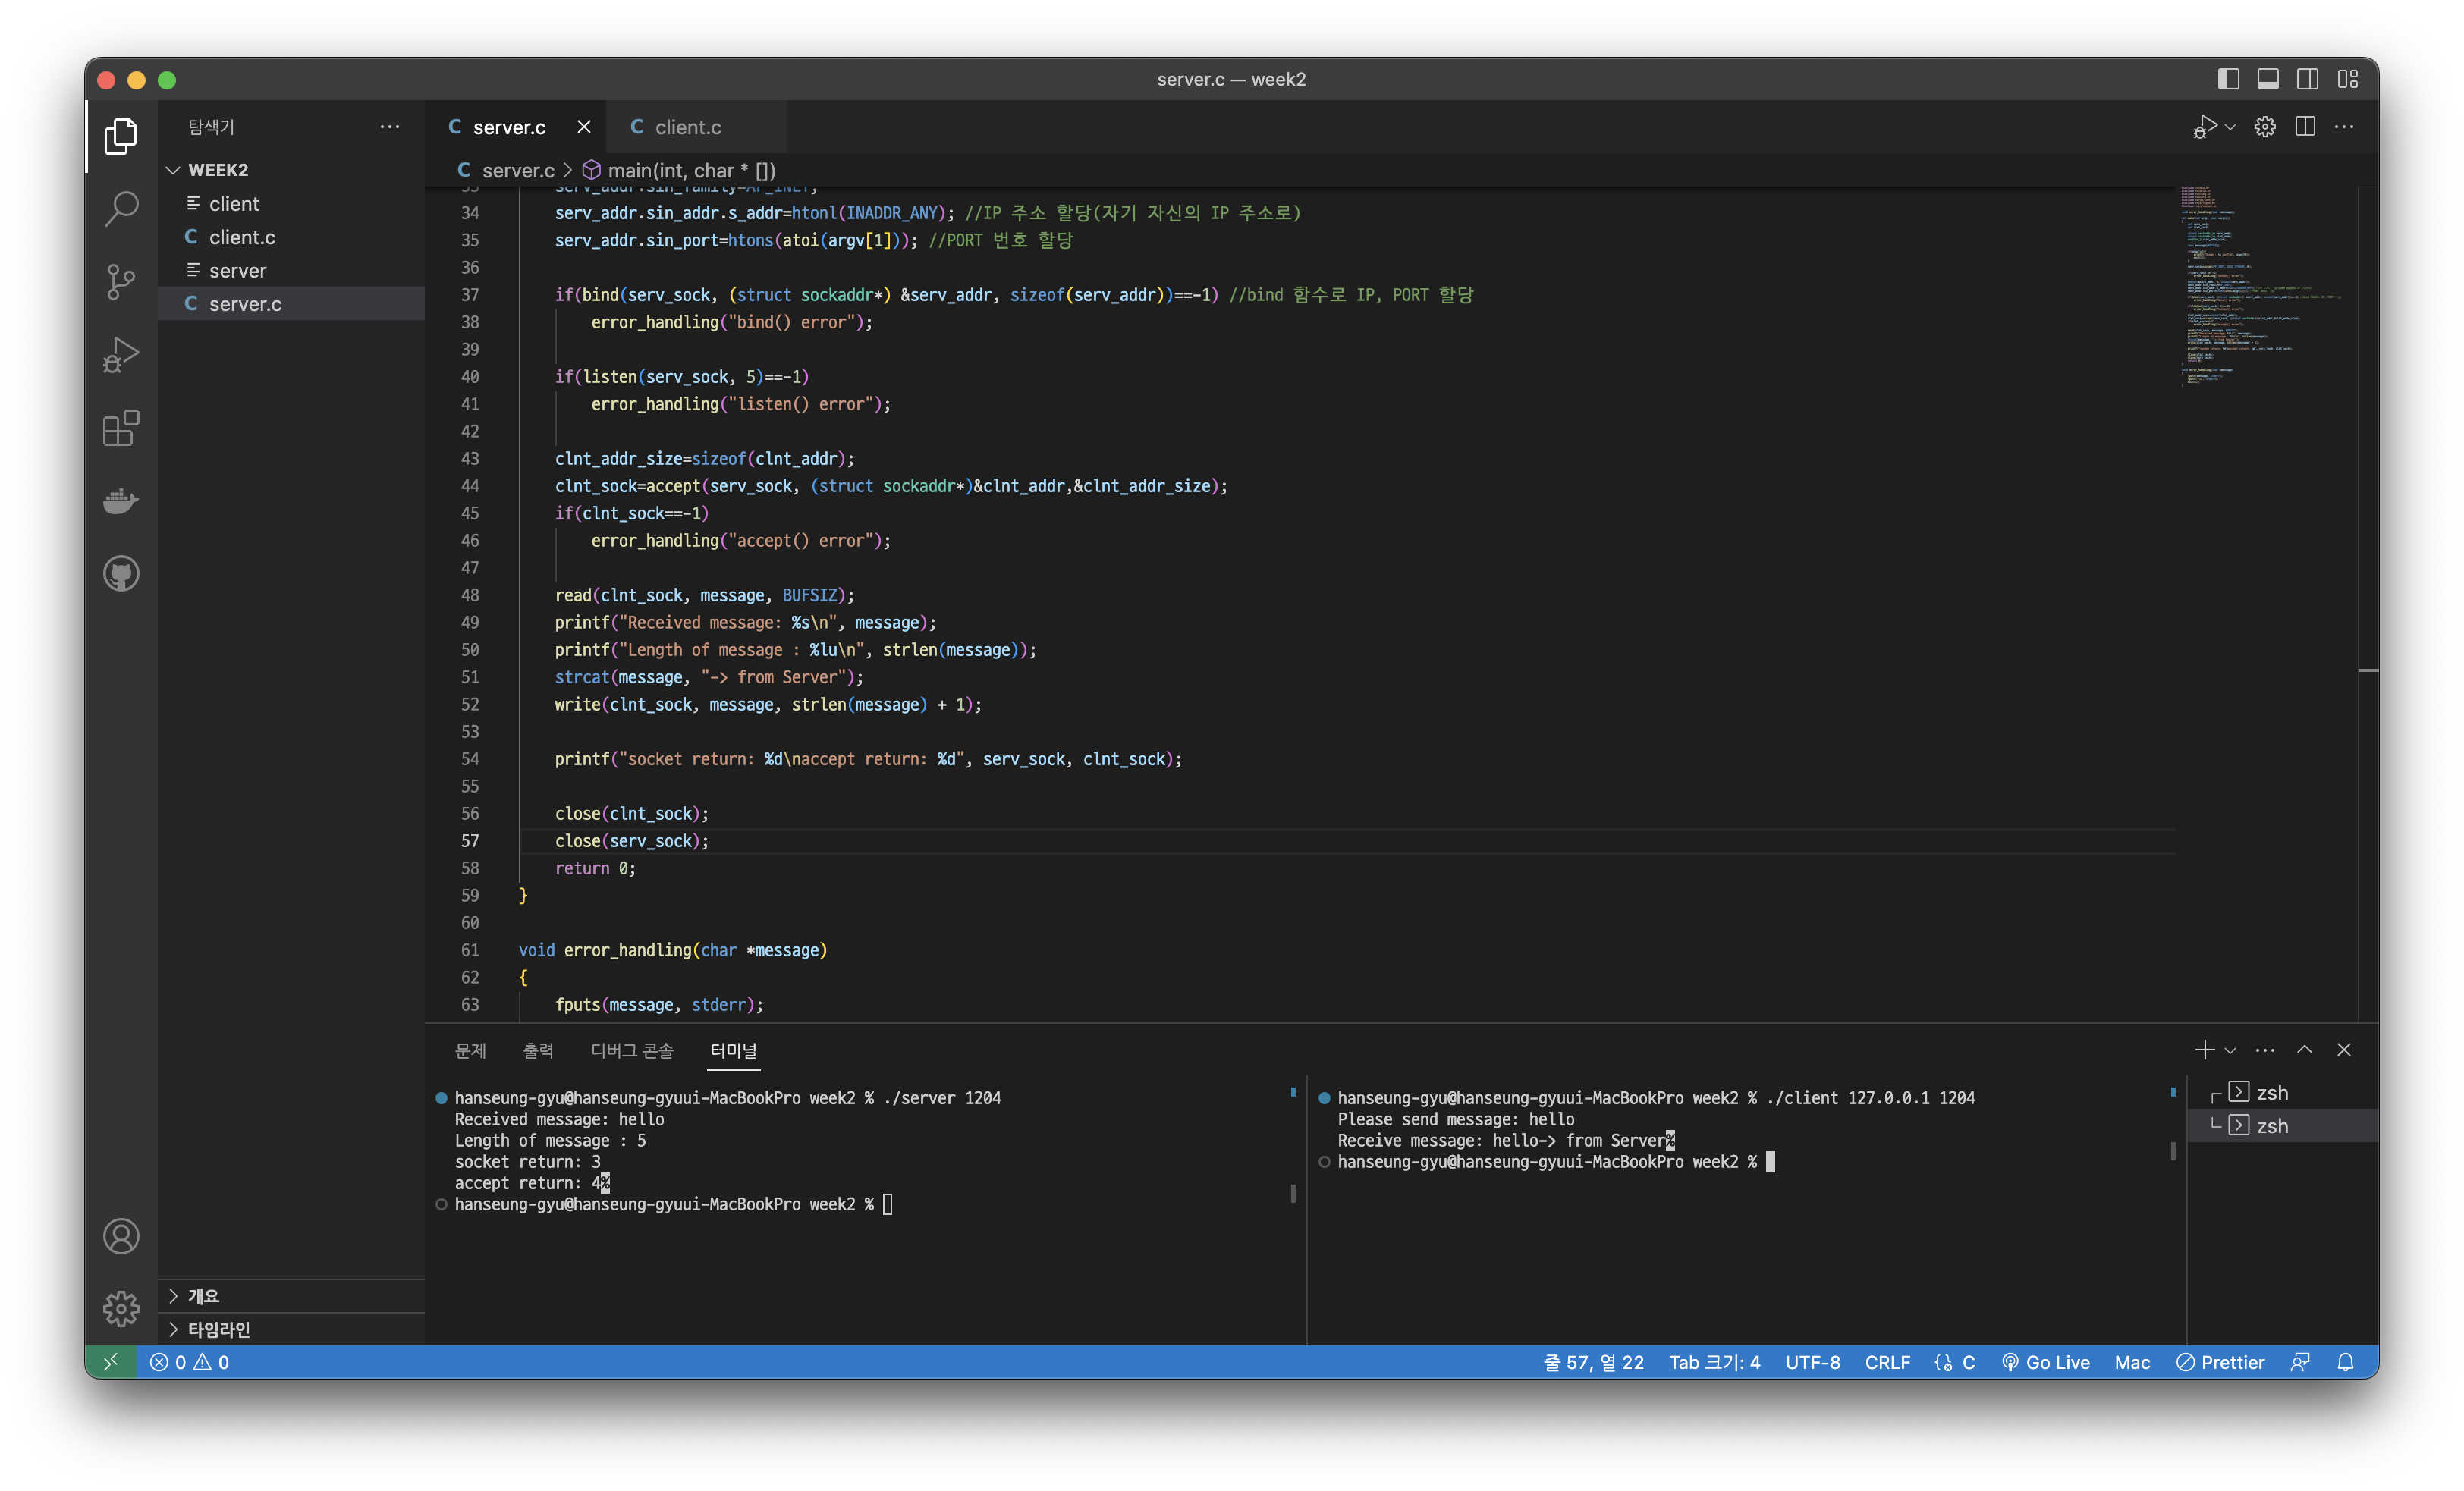2464x1491 pixels.
Task: Open the GitHub view in activity bar
Action: 121,573
